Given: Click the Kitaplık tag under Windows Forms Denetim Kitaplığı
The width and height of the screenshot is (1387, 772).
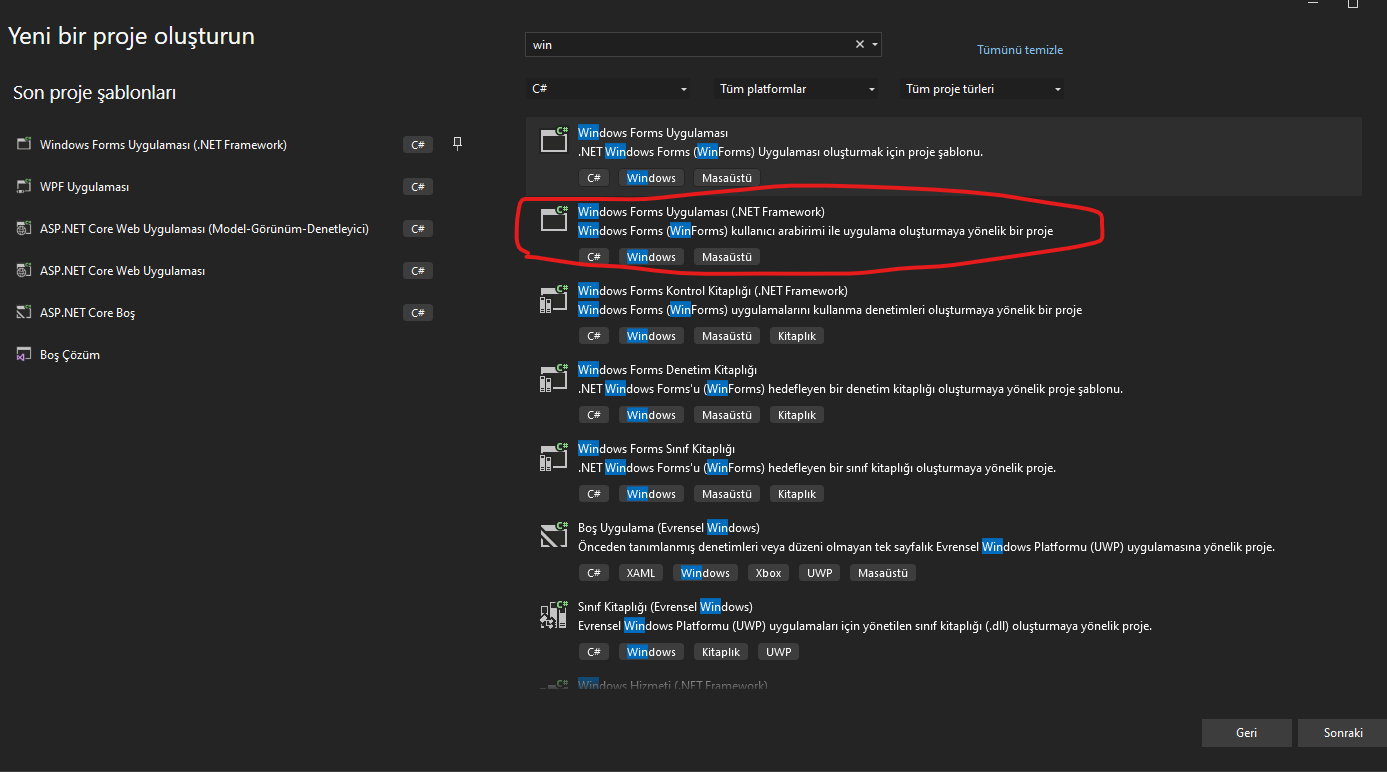Looking at the screenshot, I should 797,415.
